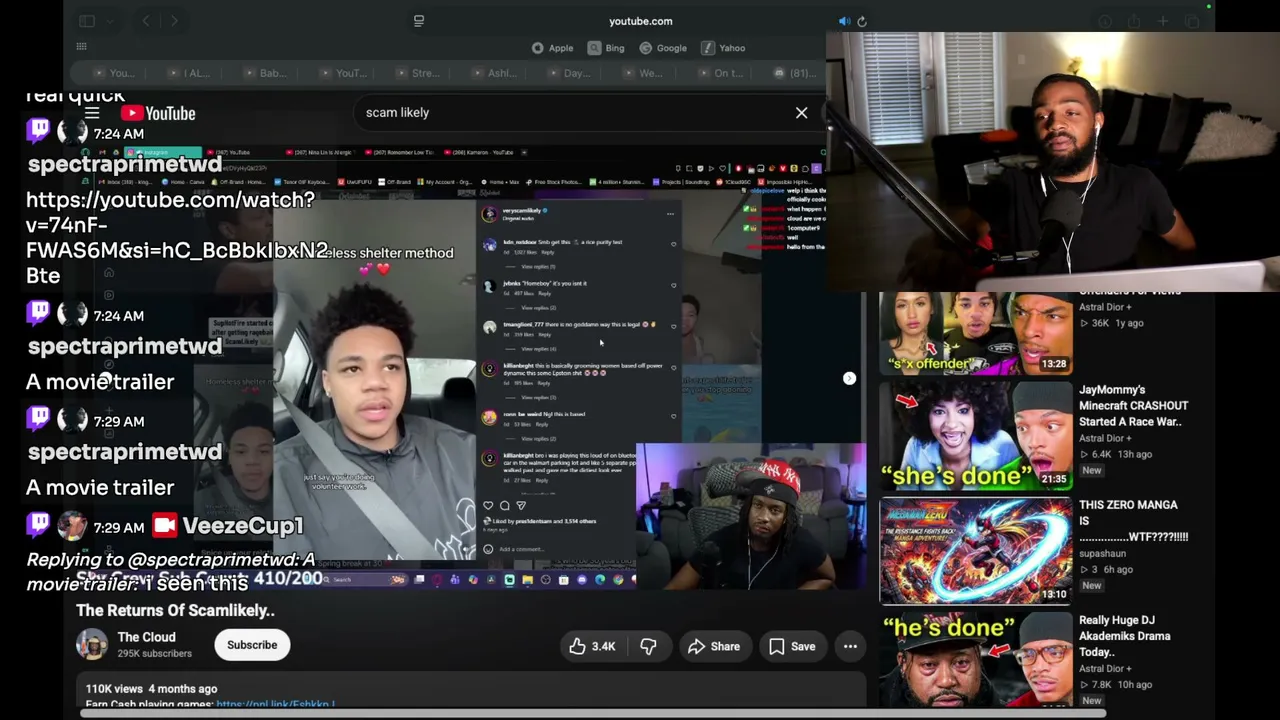Dislike the video with the thumbs-down

(648, 646)
